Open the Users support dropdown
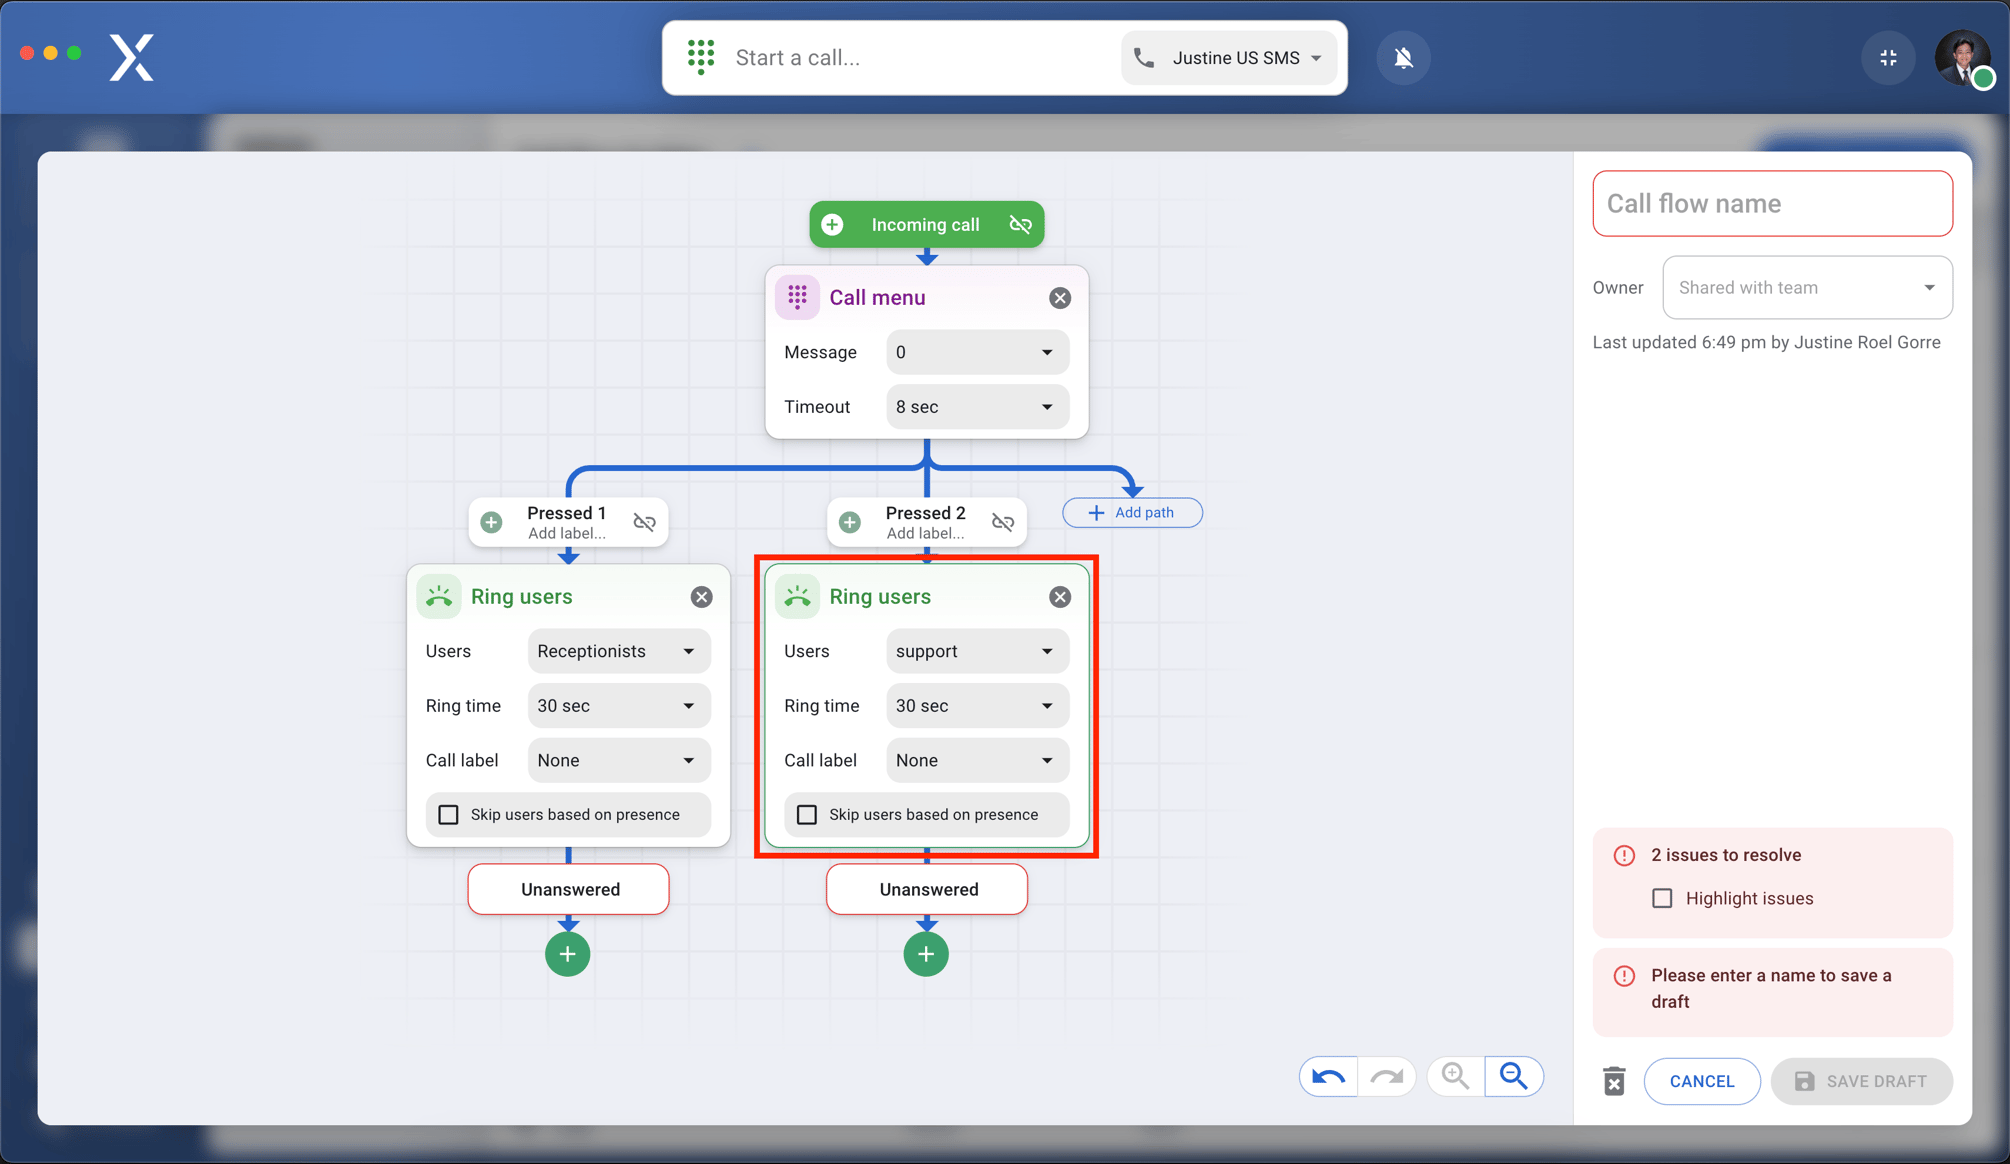 pos(977,651)
